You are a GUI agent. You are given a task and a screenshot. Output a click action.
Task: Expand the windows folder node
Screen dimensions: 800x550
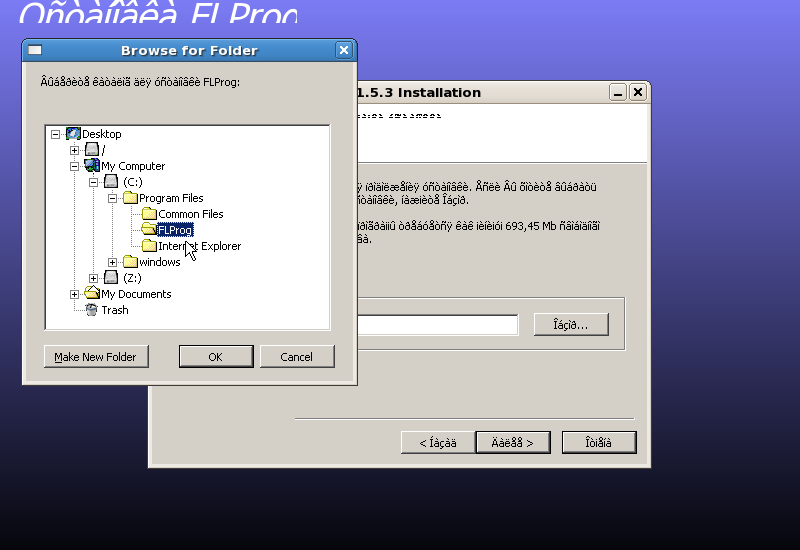[x=113, y=262]
